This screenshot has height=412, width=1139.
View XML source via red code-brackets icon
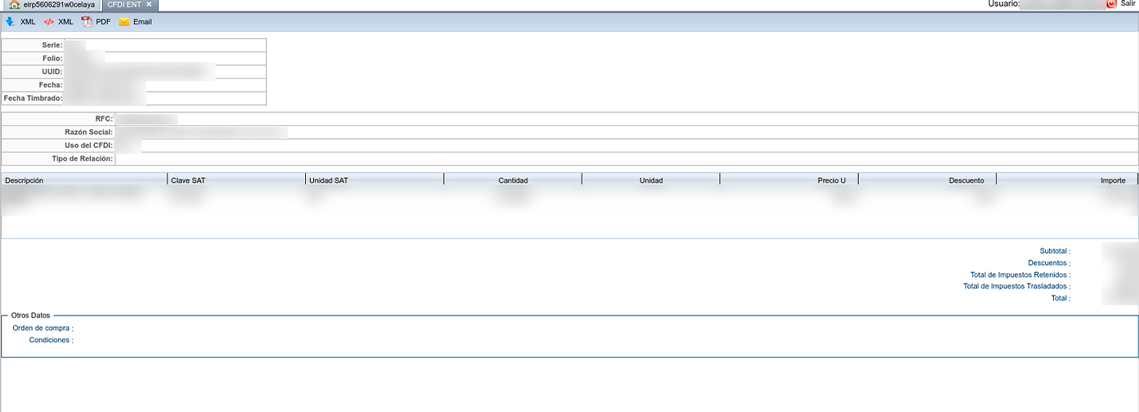point(49,21)
